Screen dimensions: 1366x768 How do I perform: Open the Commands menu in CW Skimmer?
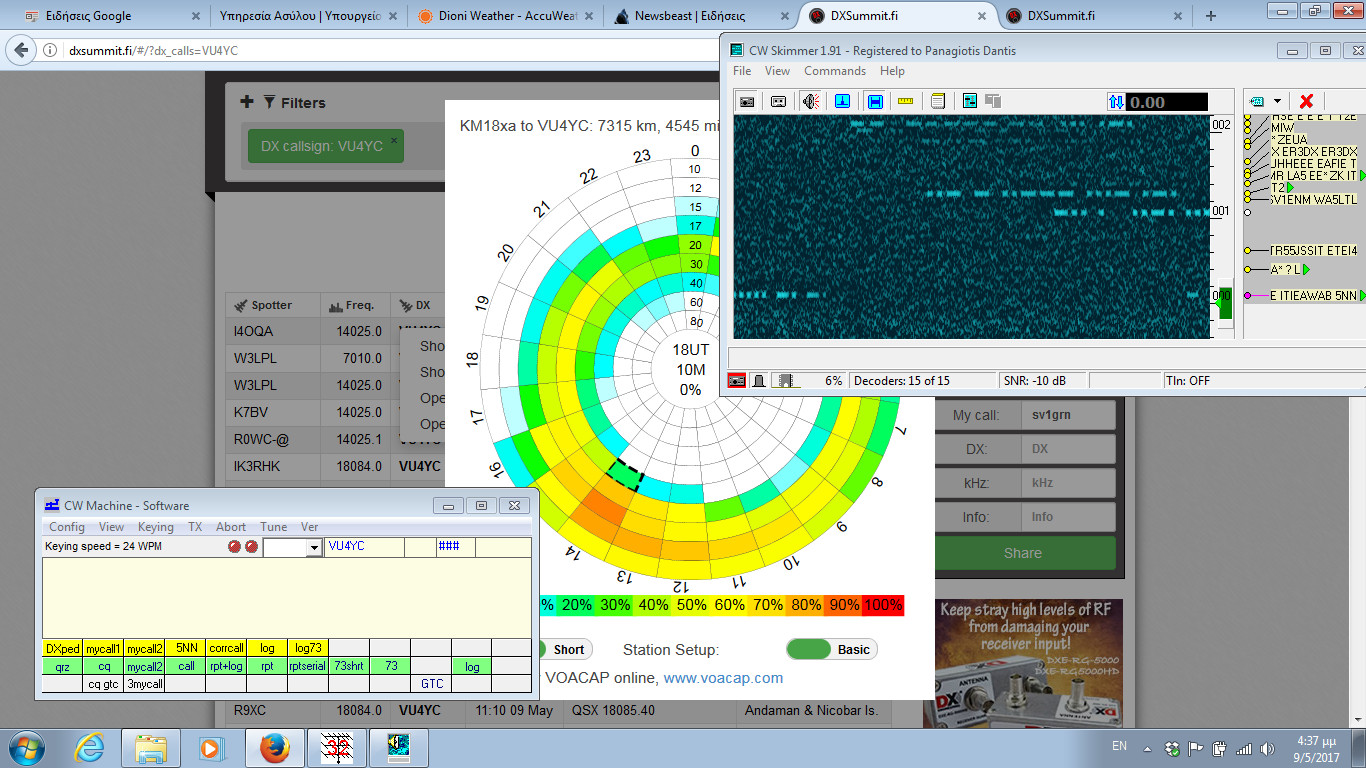click(x=835, y=71)
